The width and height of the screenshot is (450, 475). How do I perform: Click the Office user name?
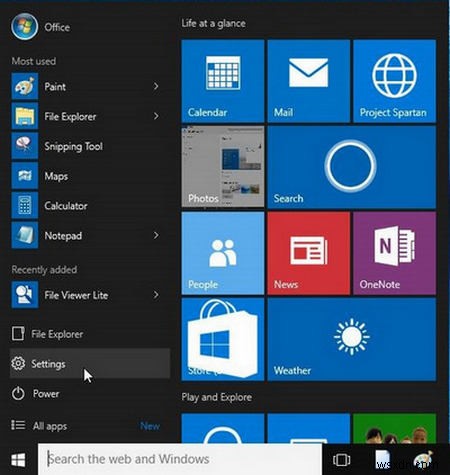pos(57,27)
